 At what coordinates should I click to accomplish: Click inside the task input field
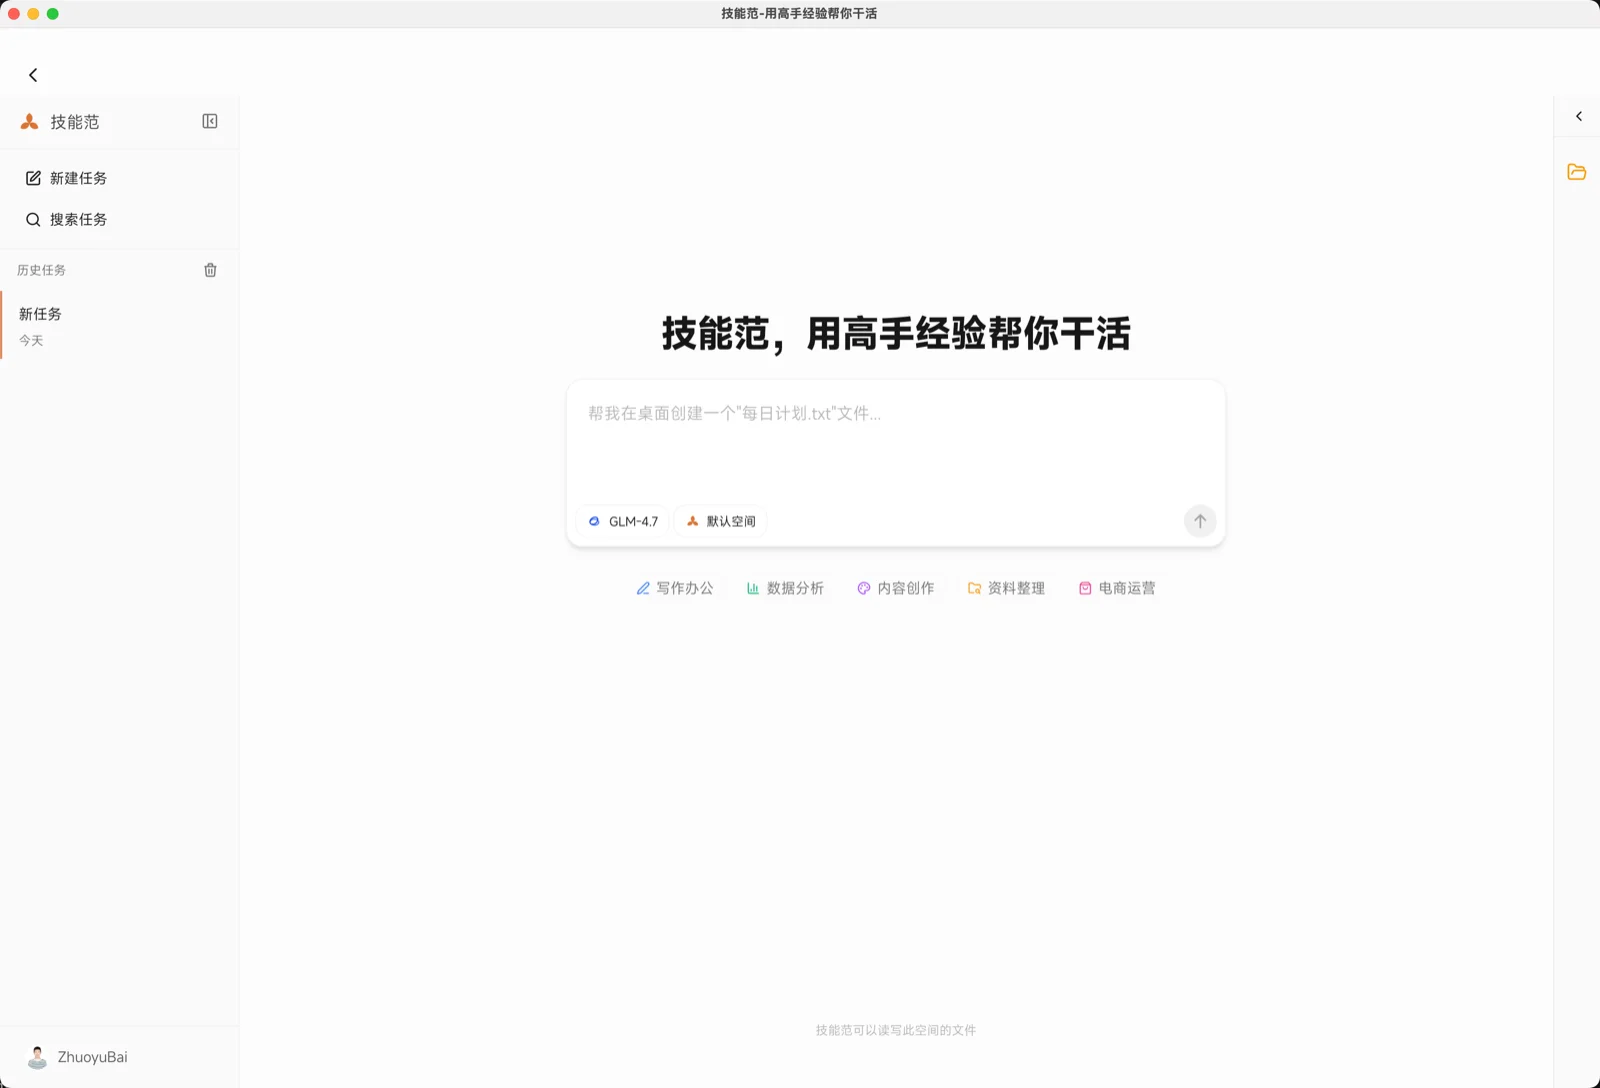pos(895,440)
